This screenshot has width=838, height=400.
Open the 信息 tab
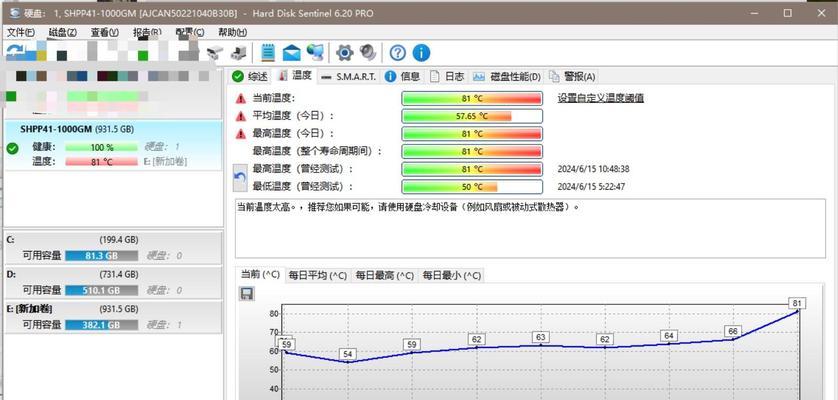tap(402, 76)
